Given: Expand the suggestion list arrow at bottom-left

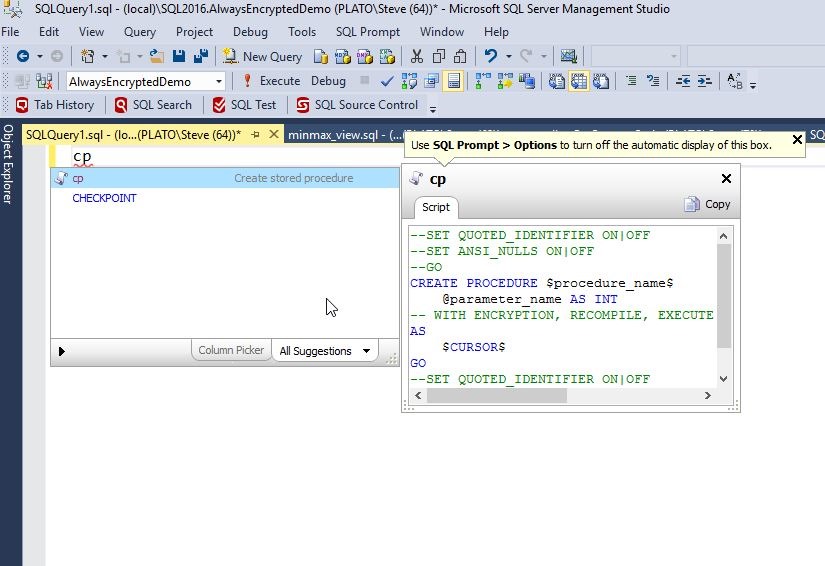Looking at the screenshot, I should click(x=61, y=351).
